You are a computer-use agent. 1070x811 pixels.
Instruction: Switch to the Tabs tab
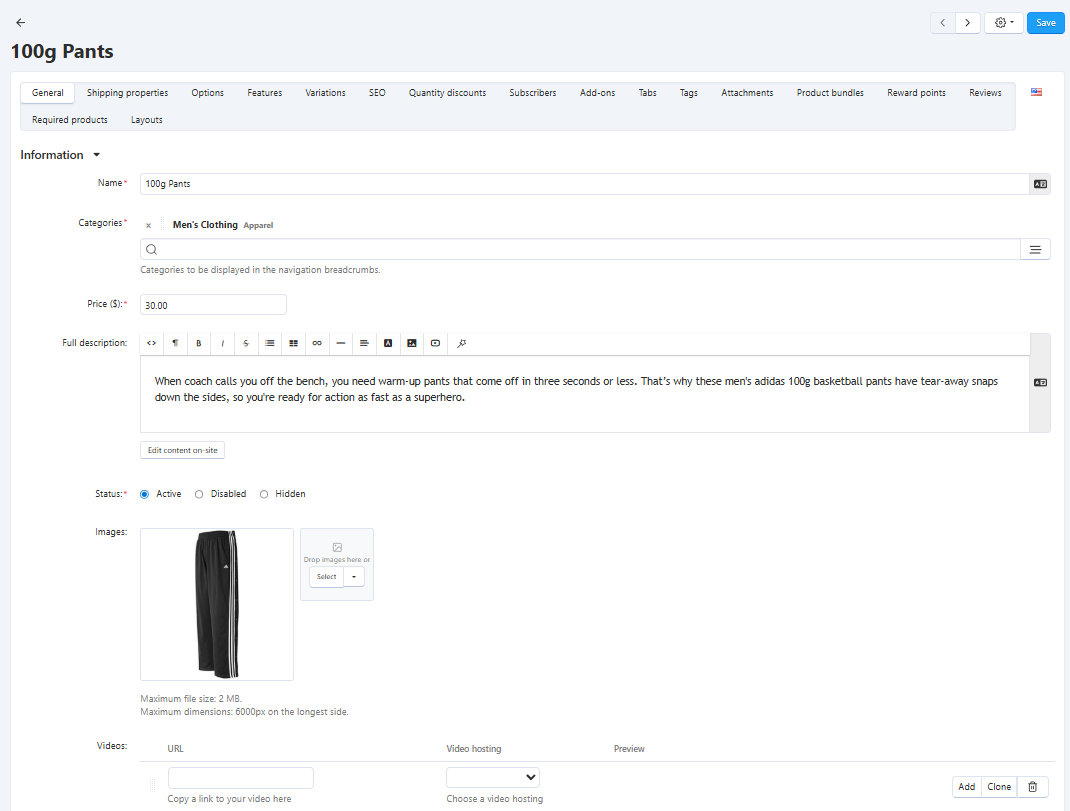tap(648, 93)
